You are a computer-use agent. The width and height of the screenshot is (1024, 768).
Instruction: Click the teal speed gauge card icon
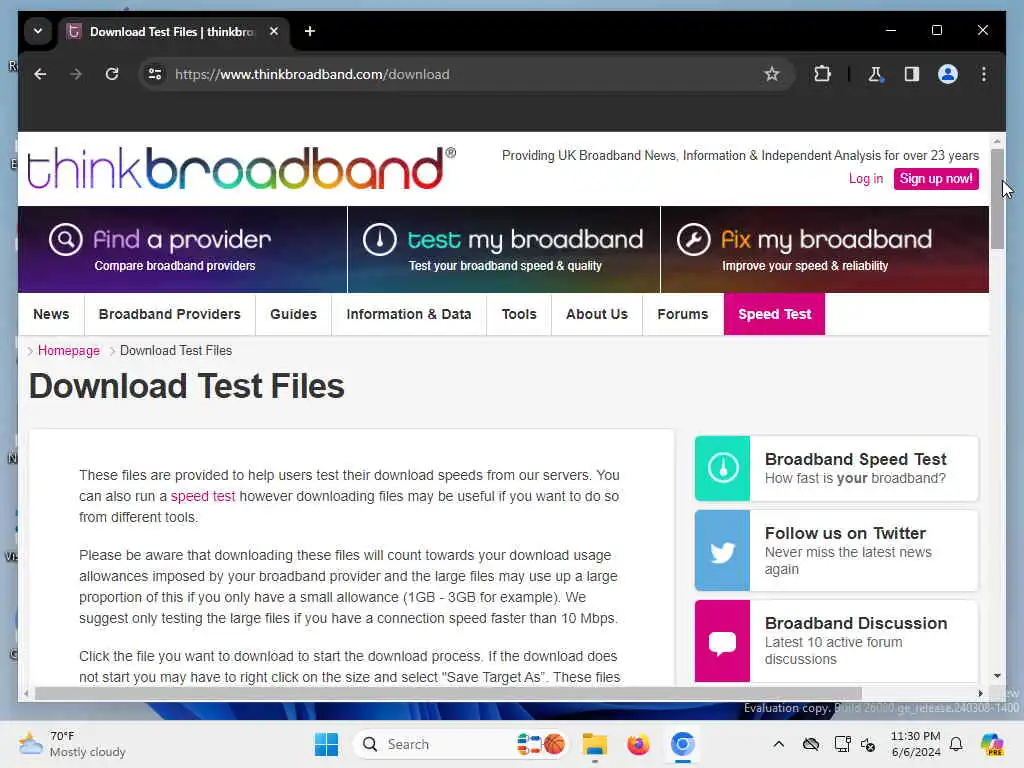pyautogui.click(x=722, y=468)
